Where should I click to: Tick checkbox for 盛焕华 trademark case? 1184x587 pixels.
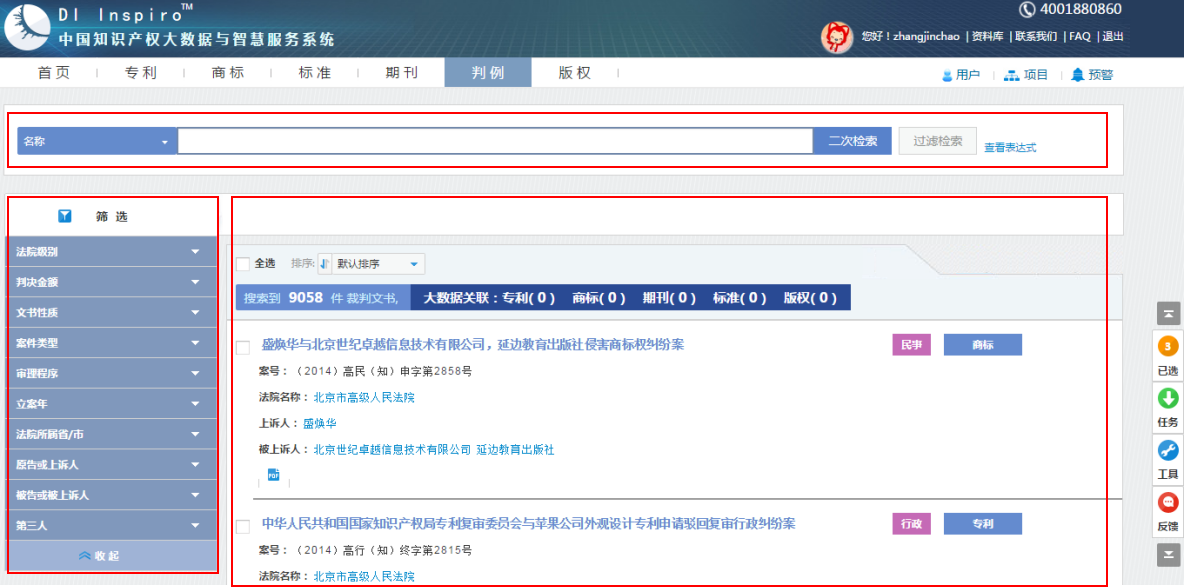click(x=243, y=347)
